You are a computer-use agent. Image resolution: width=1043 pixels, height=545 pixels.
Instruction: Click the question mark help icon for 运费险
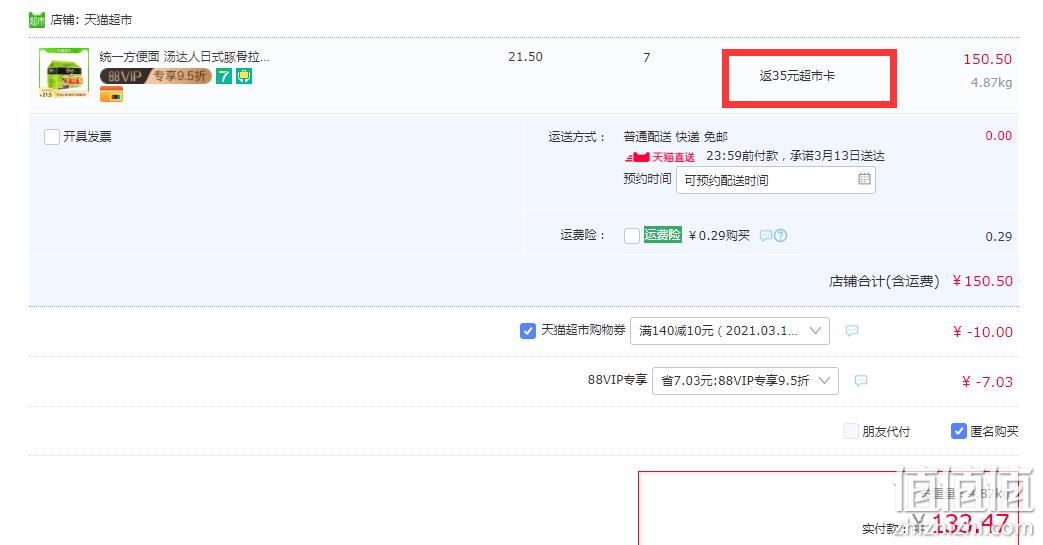pos(781,236)
